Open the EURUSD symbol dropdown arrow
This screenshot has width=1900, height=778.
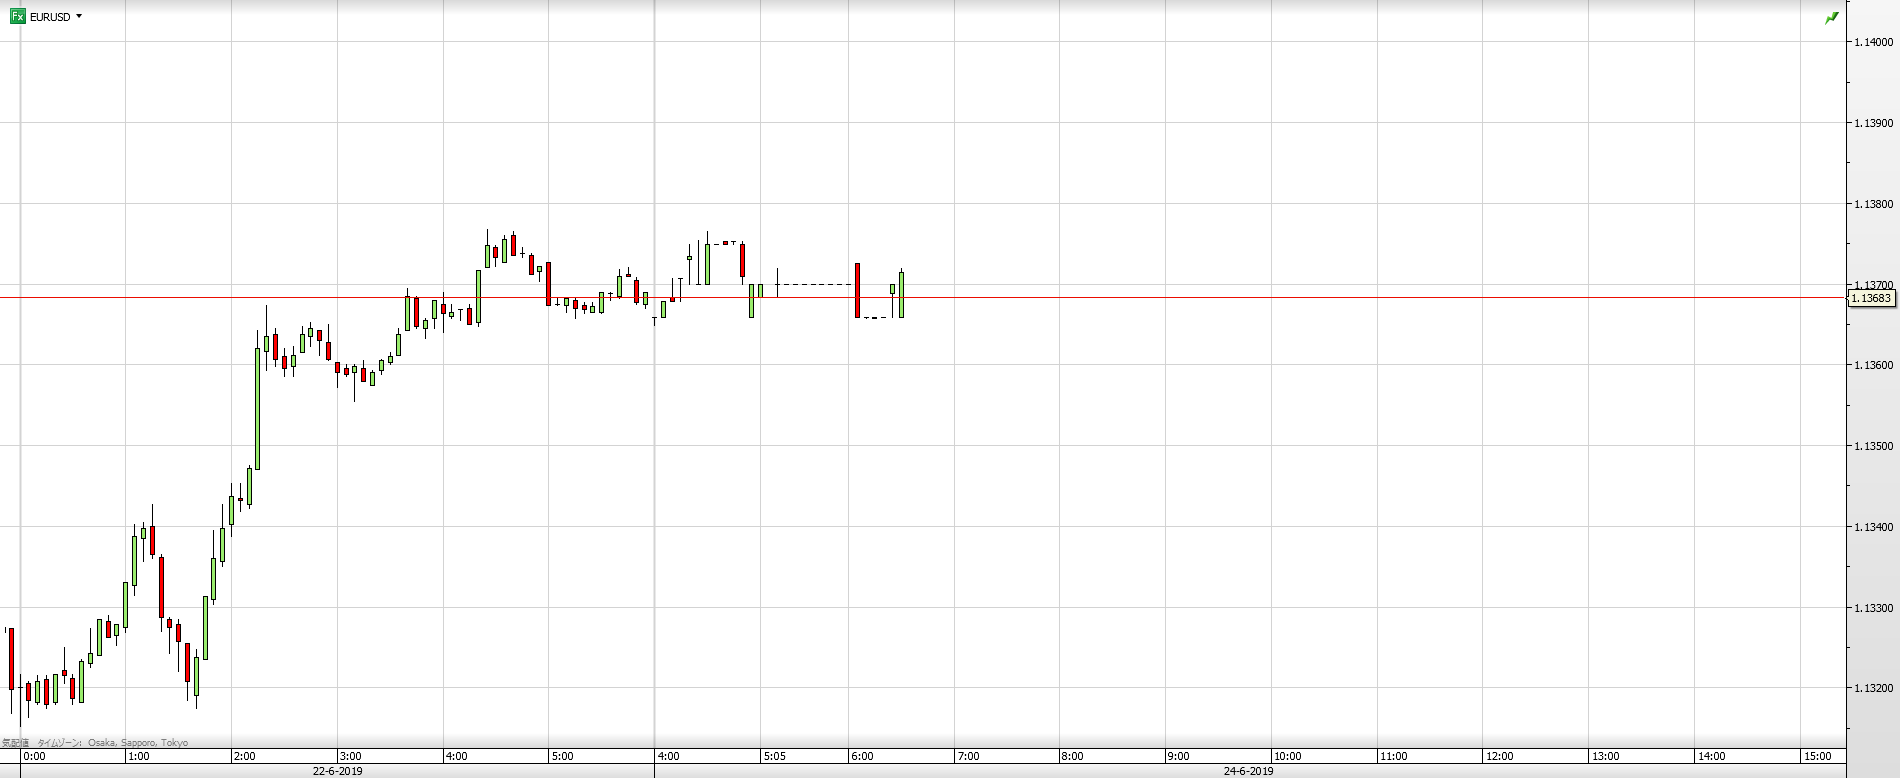tap(79, 17)
